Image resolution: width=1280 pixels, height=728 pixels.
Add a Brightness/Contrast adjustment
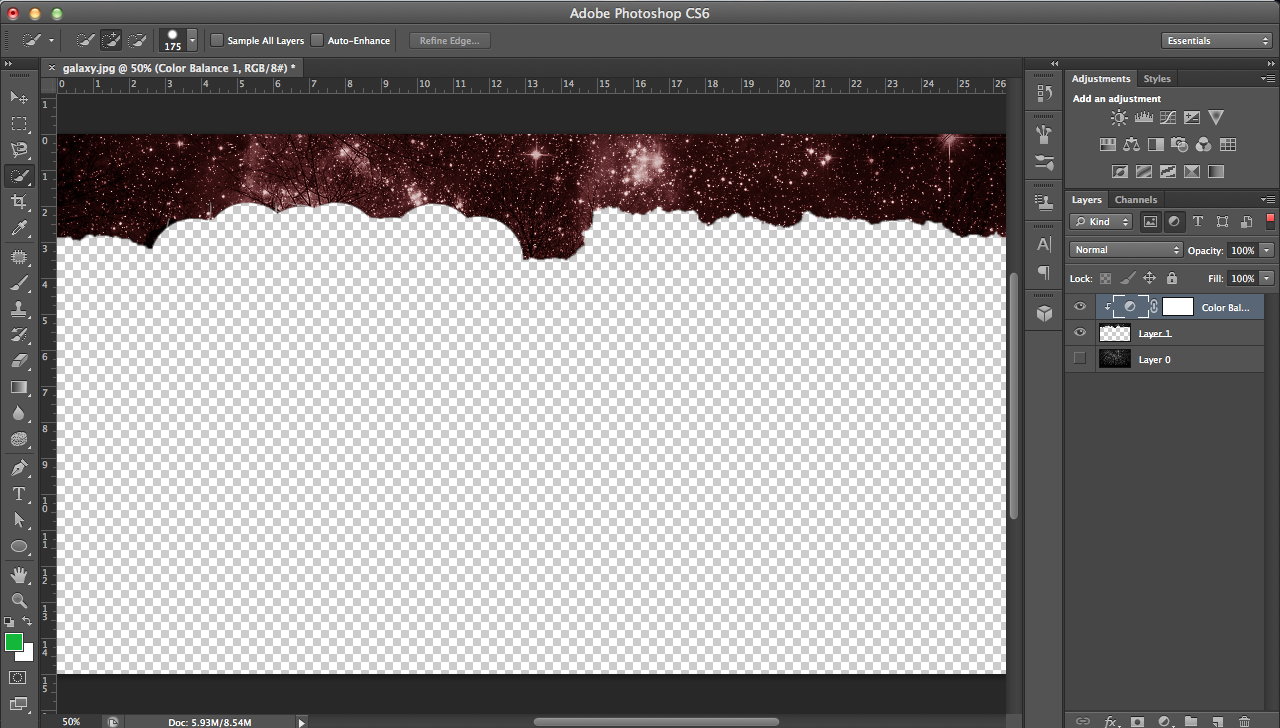pos(1119,118)
